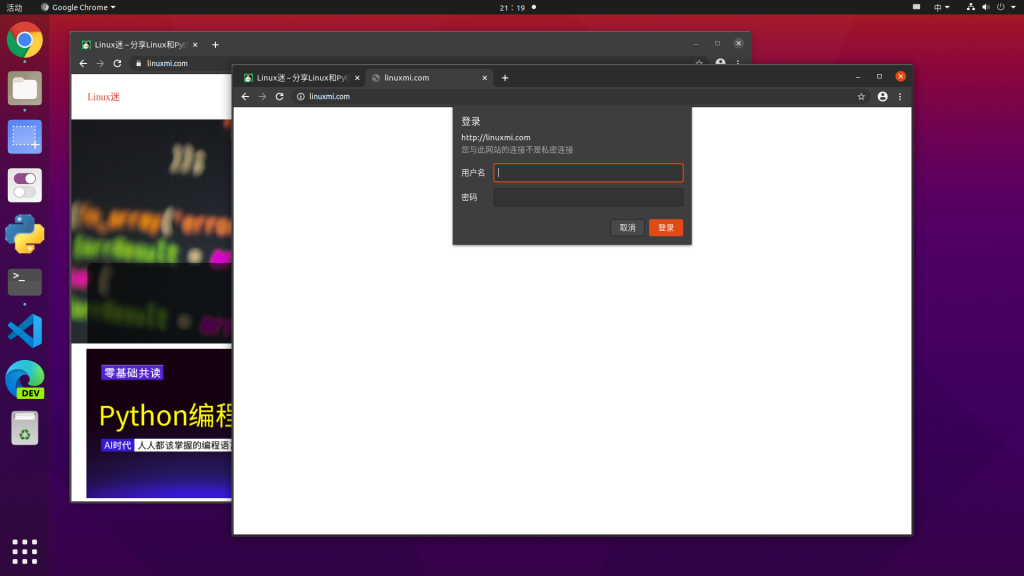The image size is (1024, 576).
Task: Open the Chrome profile avatar icon in front window
Action: tap(882, 97)
